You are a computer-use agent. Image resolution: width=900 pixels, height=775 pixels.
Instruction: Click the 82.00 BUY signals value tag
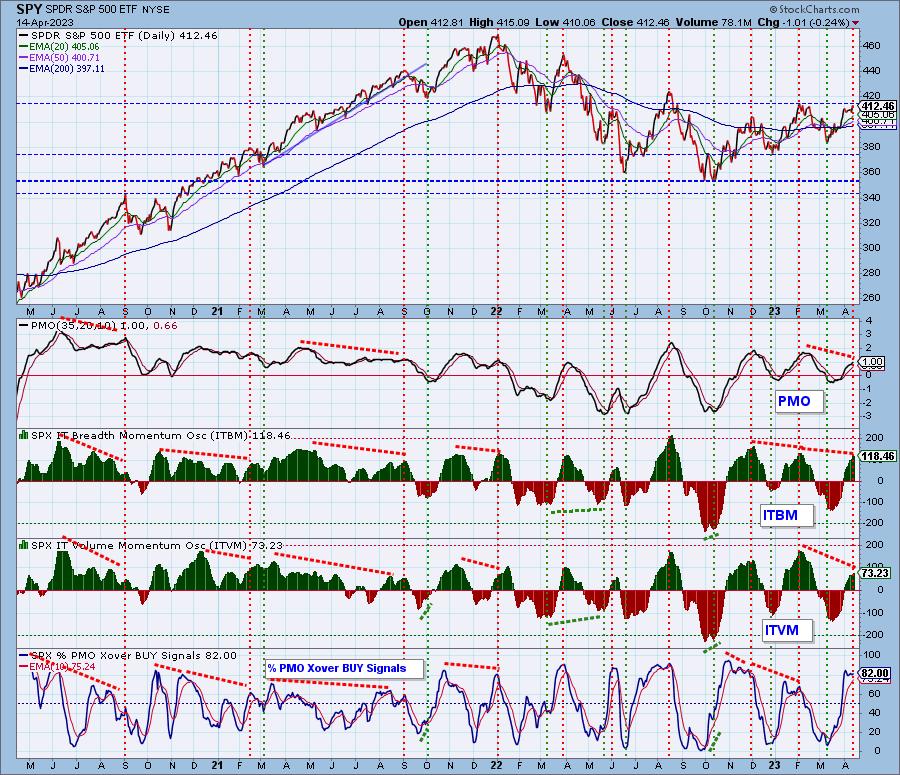875,673
